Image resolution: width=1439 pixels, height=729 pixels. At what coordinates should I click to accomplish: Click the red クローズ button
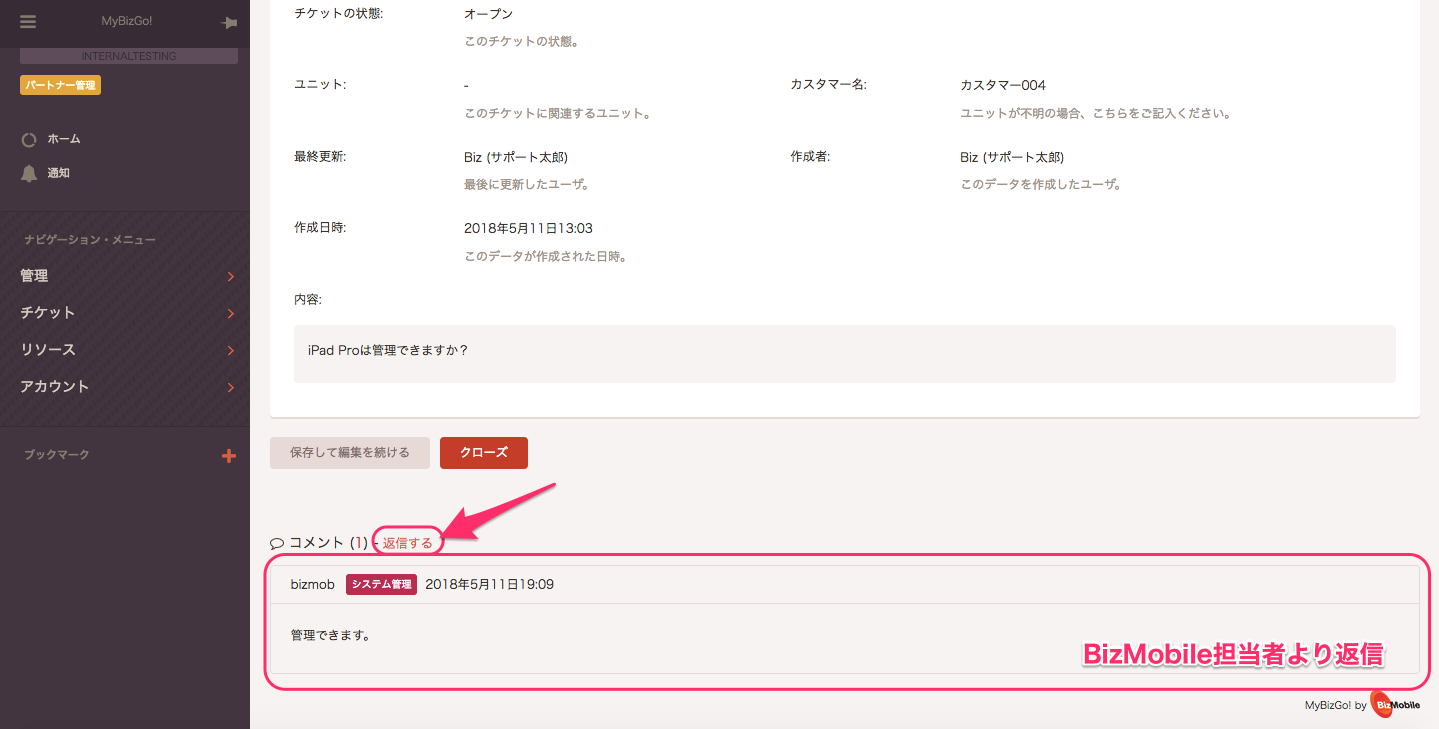click(x=484, y=452)
